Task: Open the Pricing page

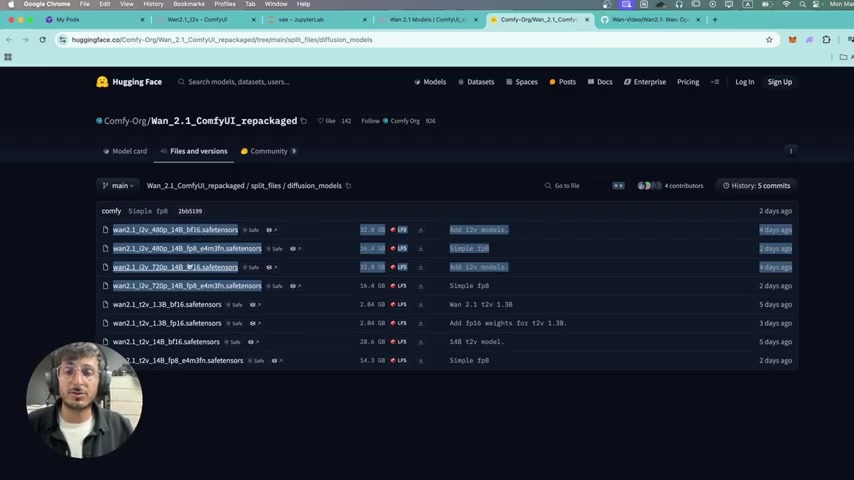Action: (x=688, y=82)
